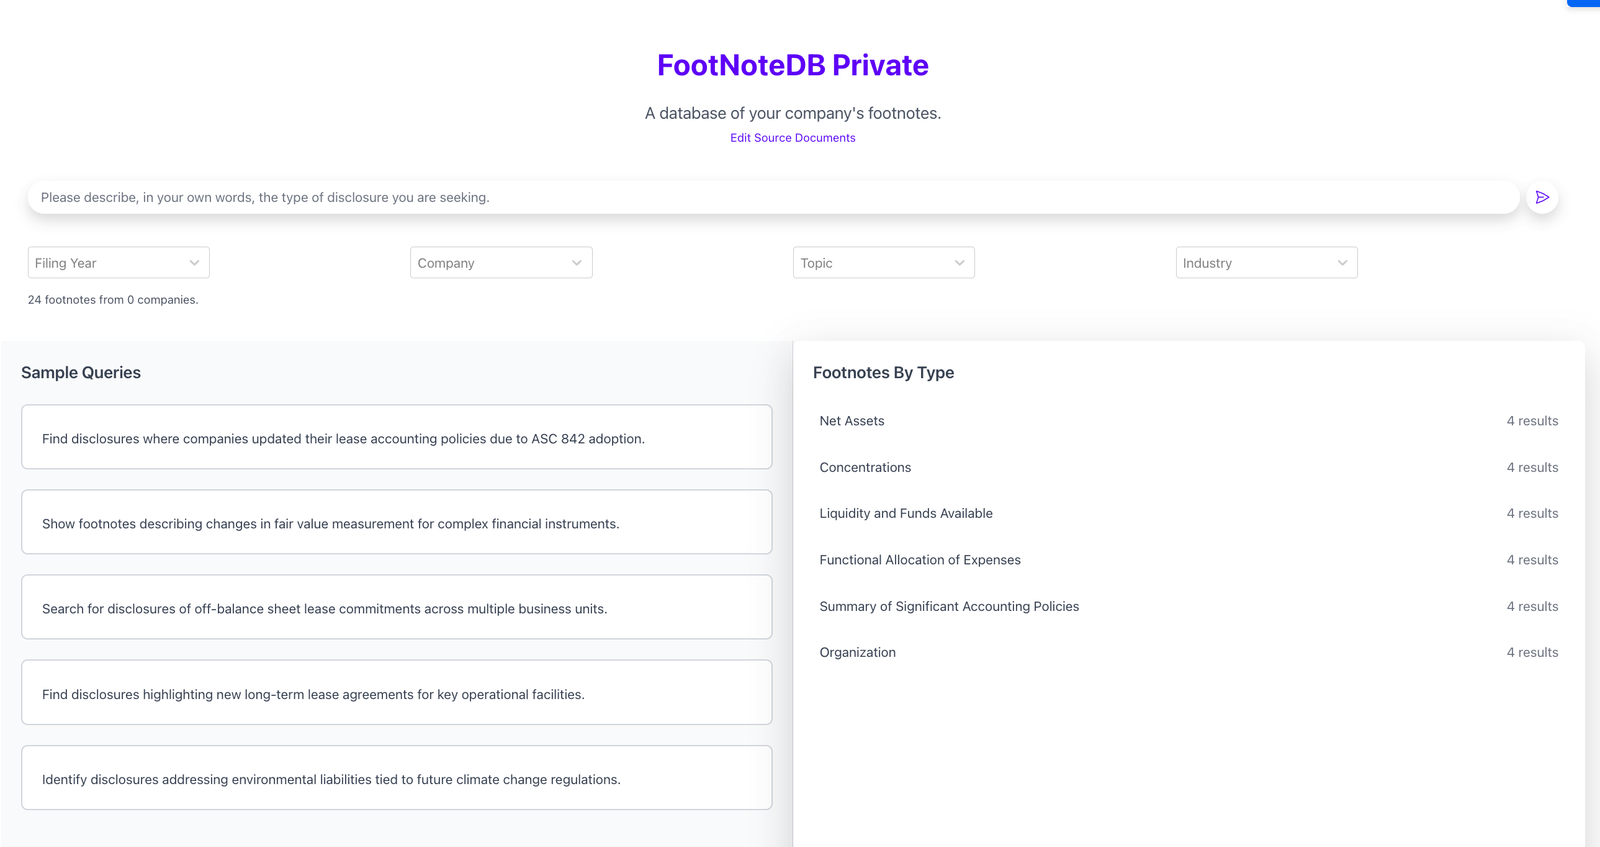The height and width of the screenshot is (847, 1600).
Task: Select the Organization footnote category
Action: 857,651
